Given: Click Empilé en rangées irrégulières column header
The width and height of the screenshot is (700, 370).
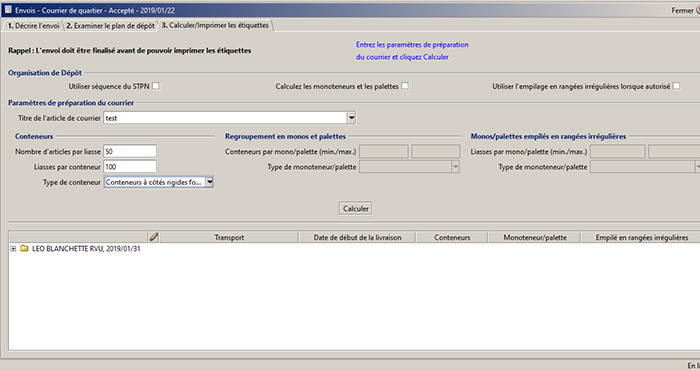Looking at the screenshot, I should 642,237.
